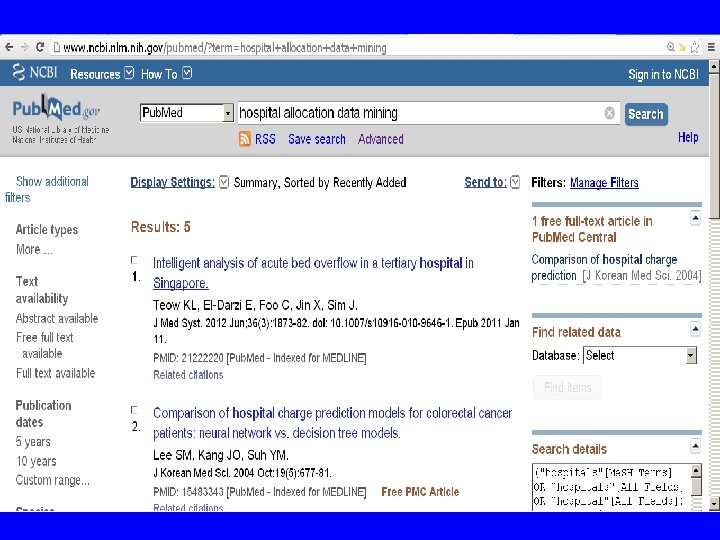720x540 pixels.
Task: Click the PubMed.gov logo
Action: pyautogui.click(x=56, y=109)
